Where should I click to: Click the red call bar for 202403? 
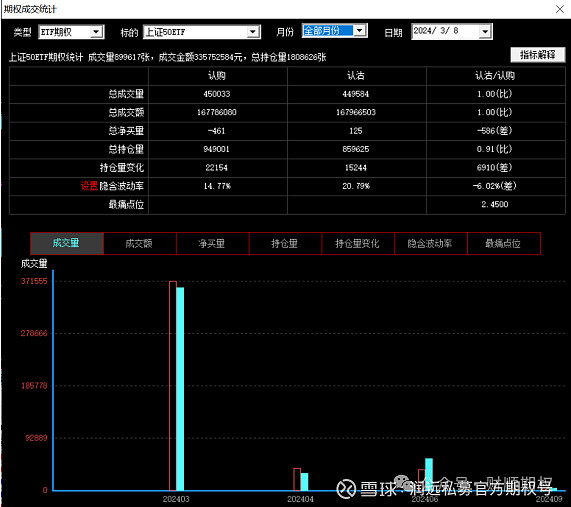point(173,386)
